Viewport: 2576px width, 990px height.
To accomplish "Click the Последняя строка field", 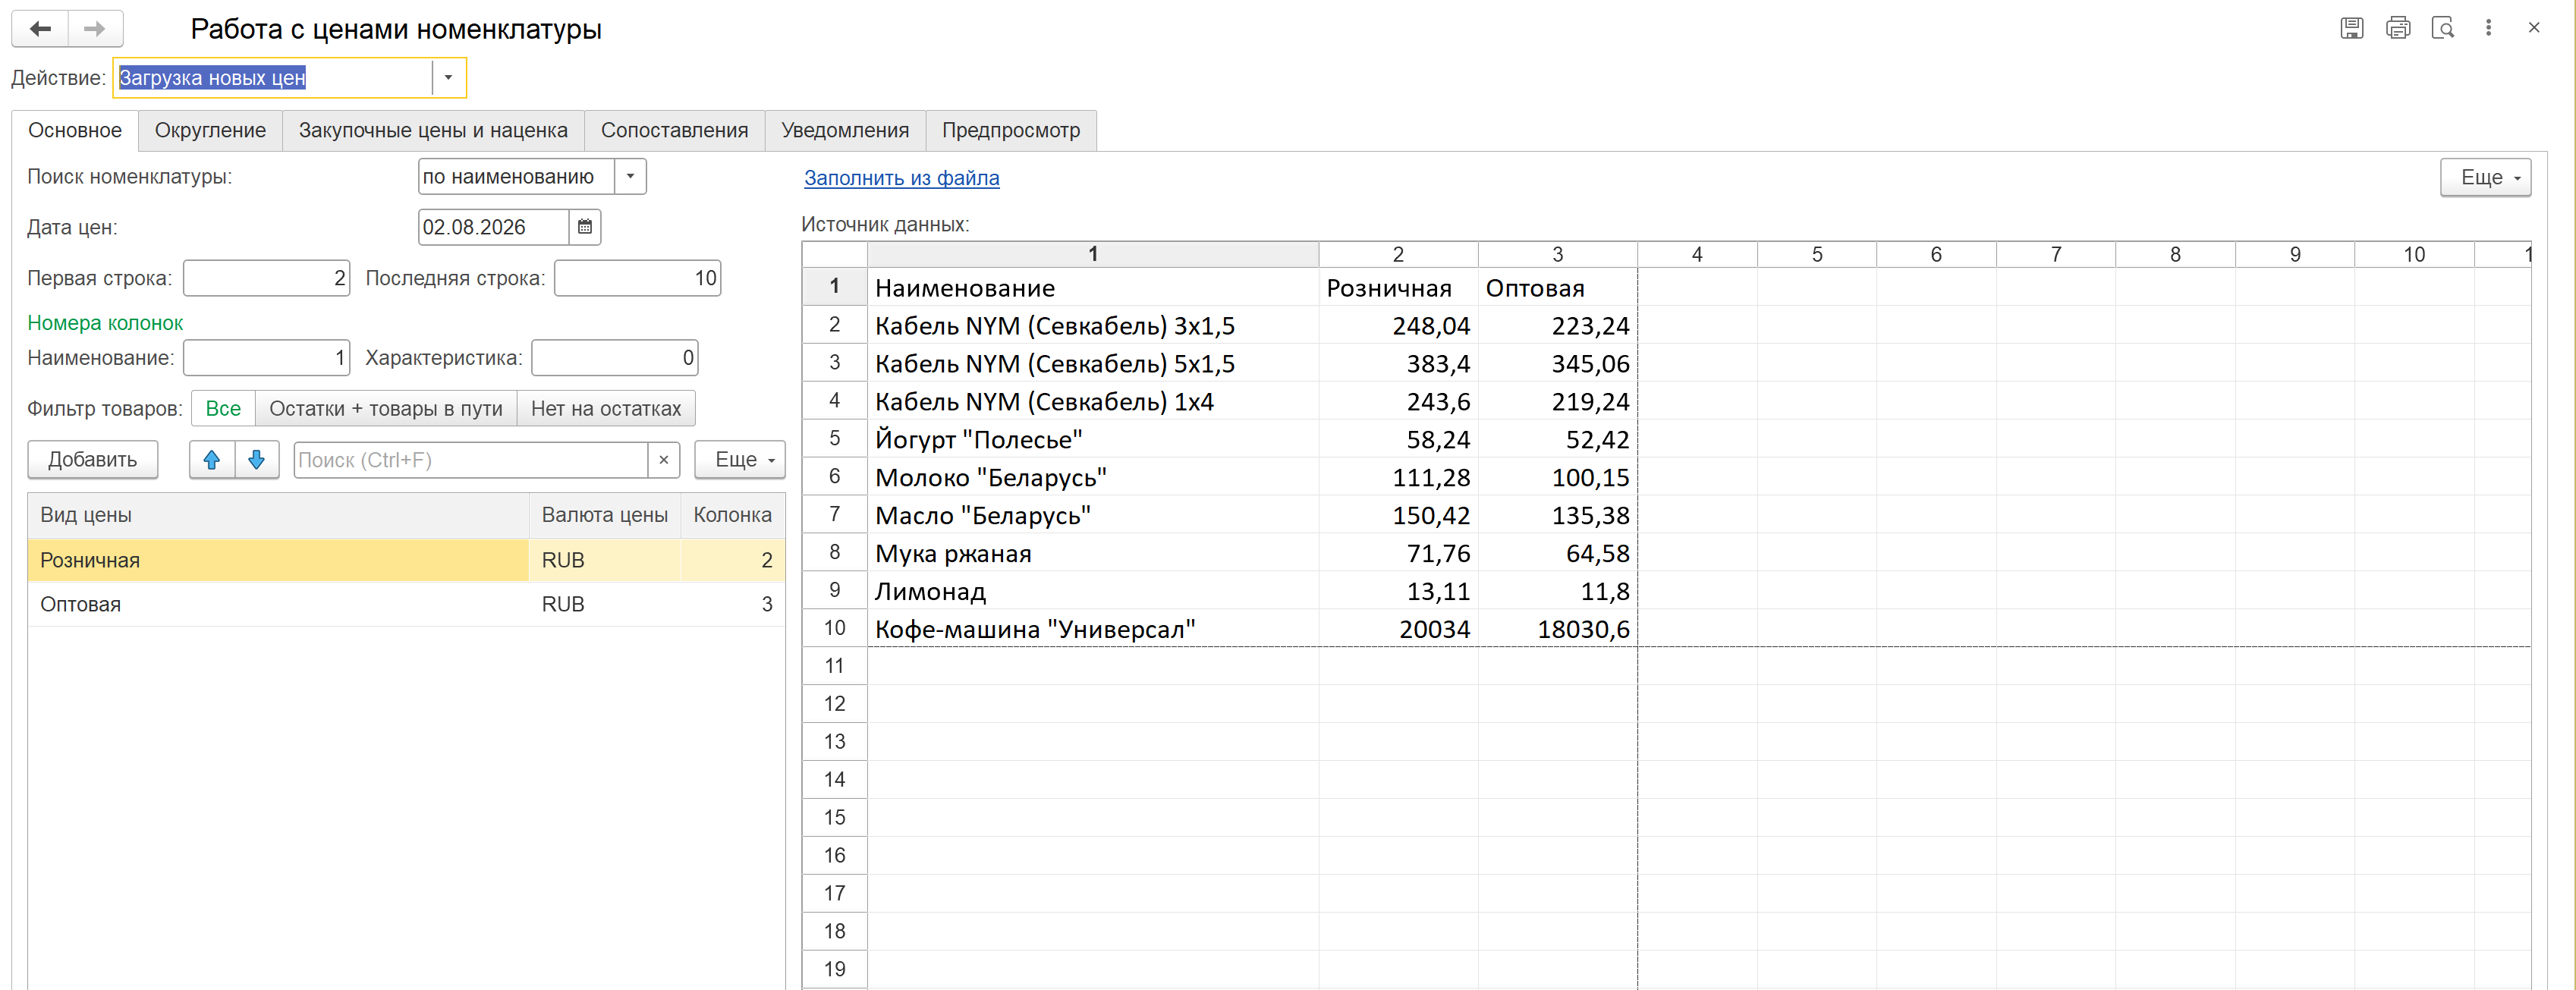I will click(x=638, y=278).
